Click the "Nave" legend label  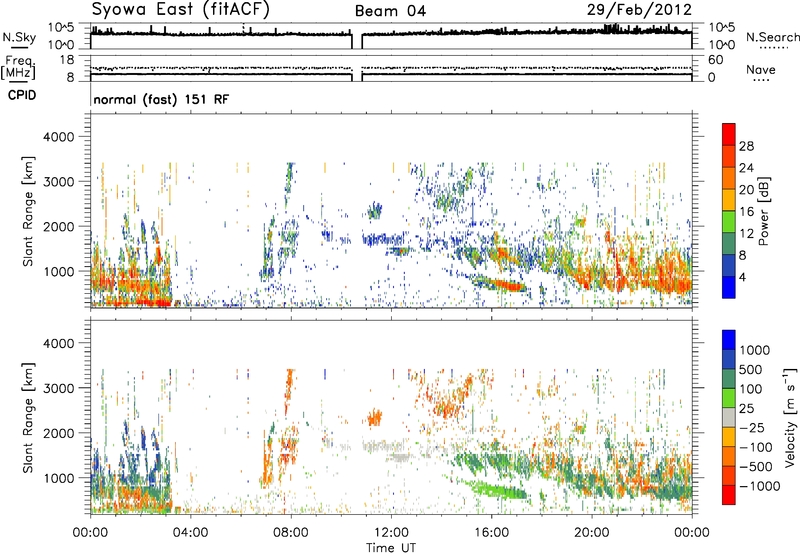coord(760,70)
